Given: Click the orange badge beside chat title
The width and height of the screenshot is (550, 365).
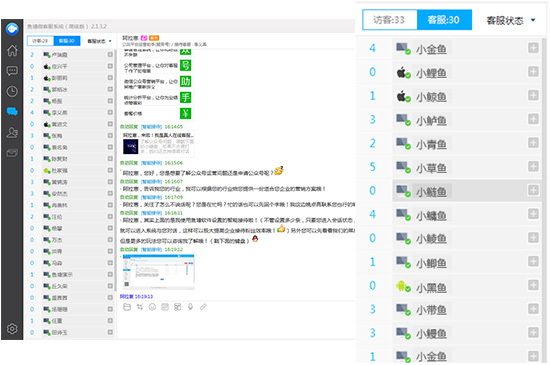Looking at the screenshot, I should (x=154, y=38).
